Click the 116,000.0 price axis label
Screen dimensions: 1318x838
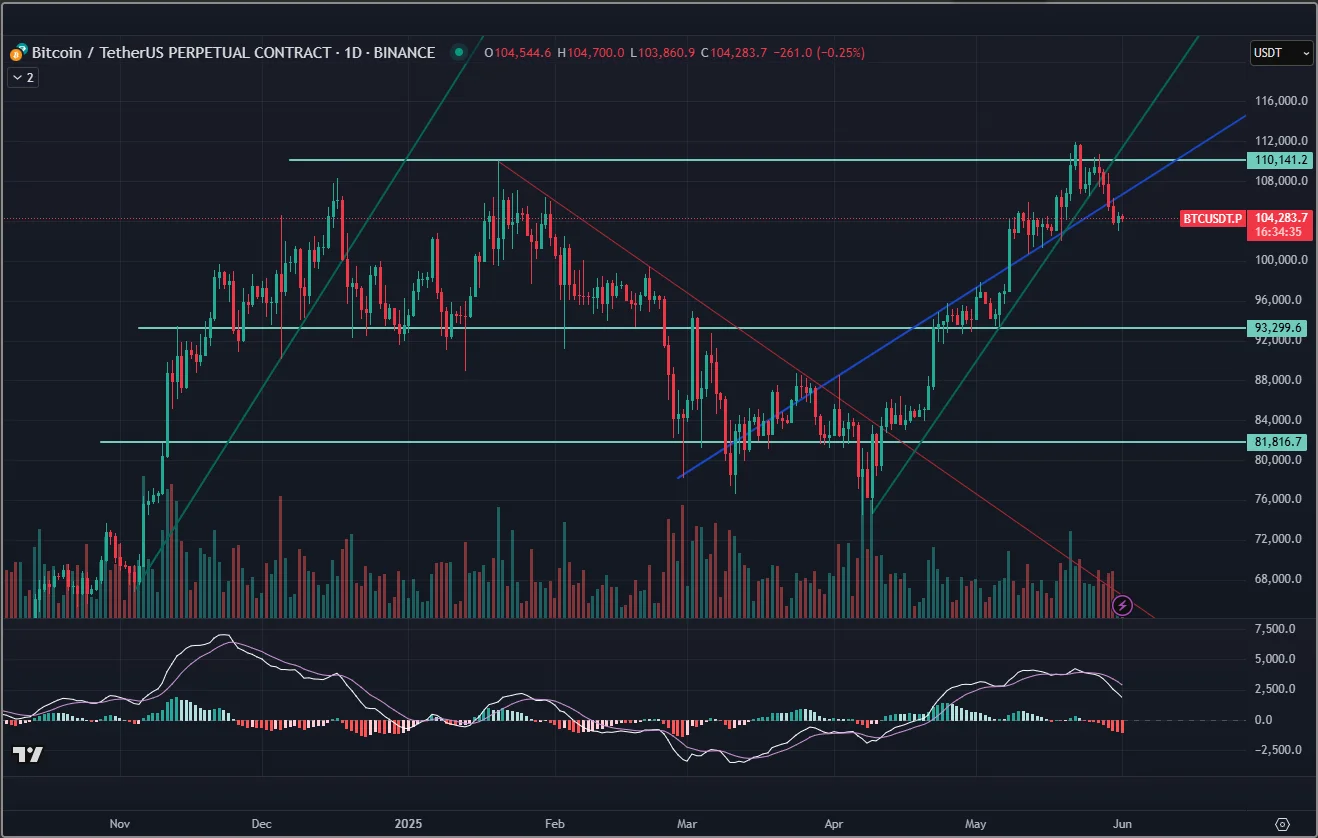(1281, 101)
